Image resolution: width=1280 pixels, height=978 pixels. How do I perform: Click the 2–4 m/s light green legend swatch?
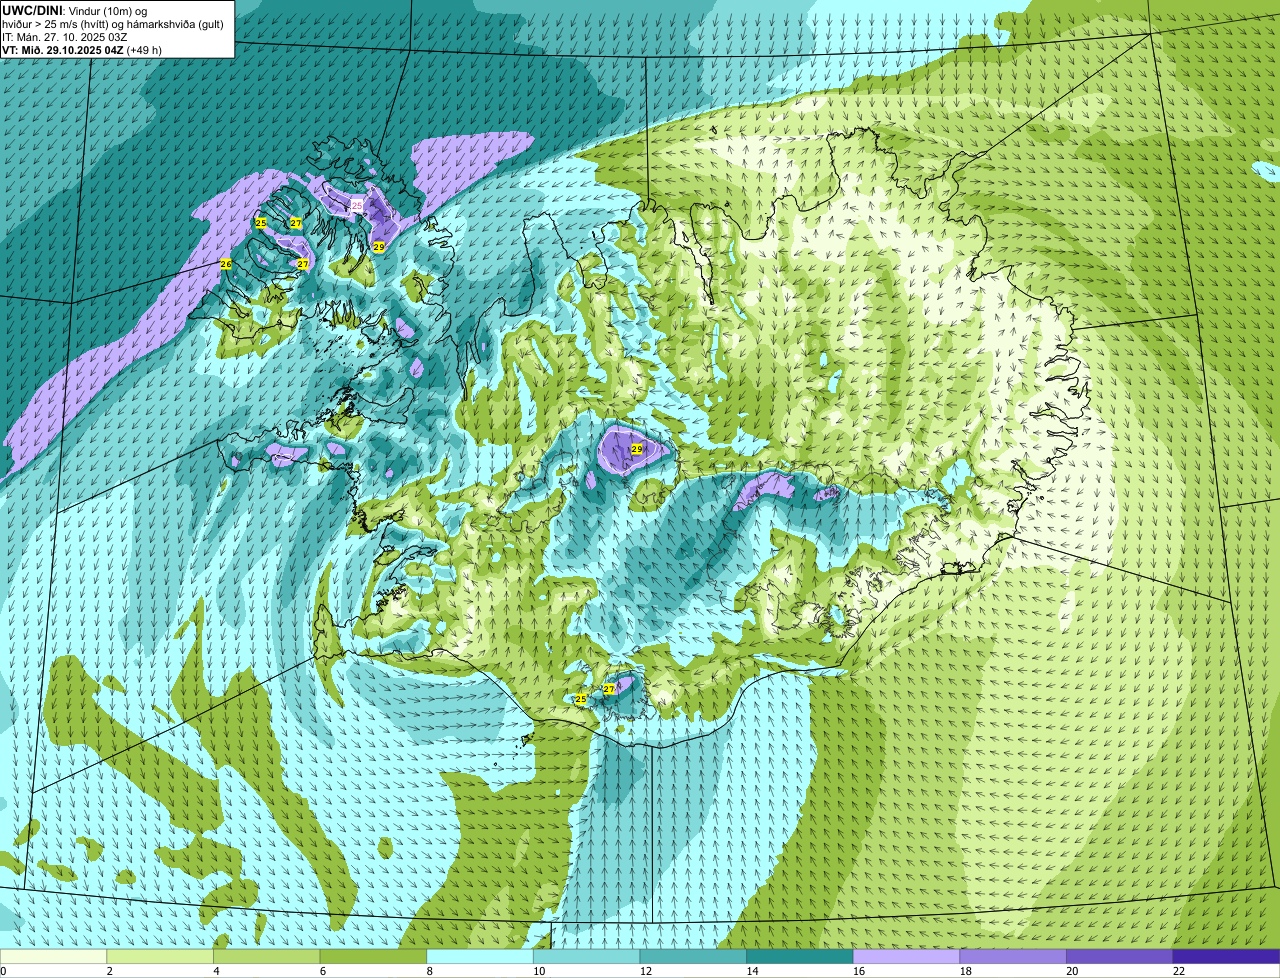click(160, 956)
